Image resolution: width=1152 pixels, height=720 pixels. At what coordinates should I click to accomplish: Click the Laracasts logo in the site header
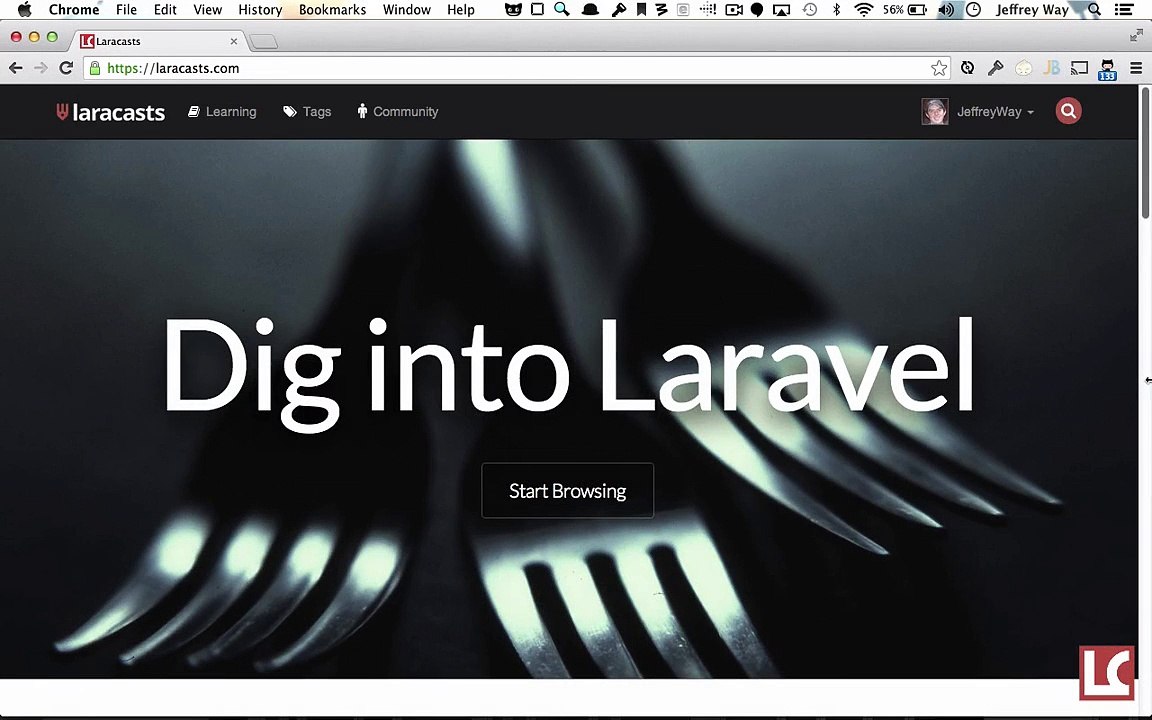[111, 112]
